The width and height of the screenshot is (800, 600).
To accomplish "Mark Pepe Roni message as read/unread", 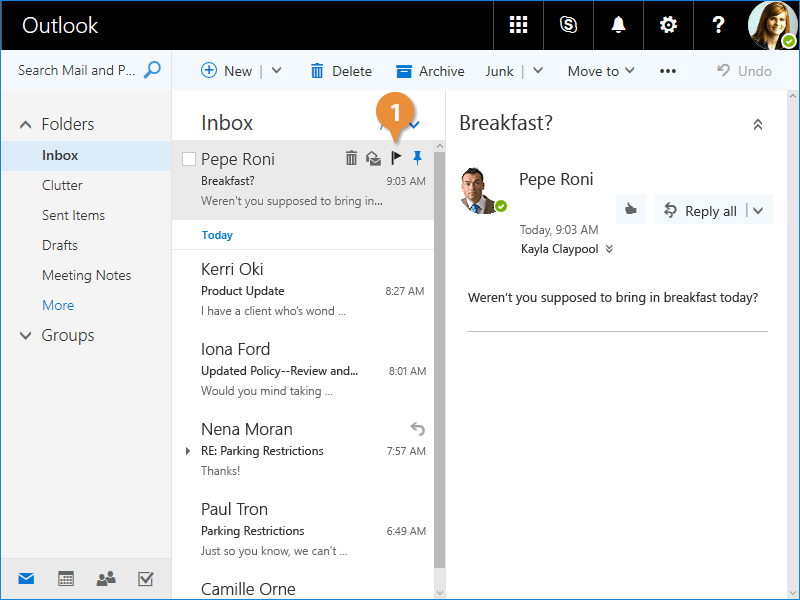I will [373, 158].
